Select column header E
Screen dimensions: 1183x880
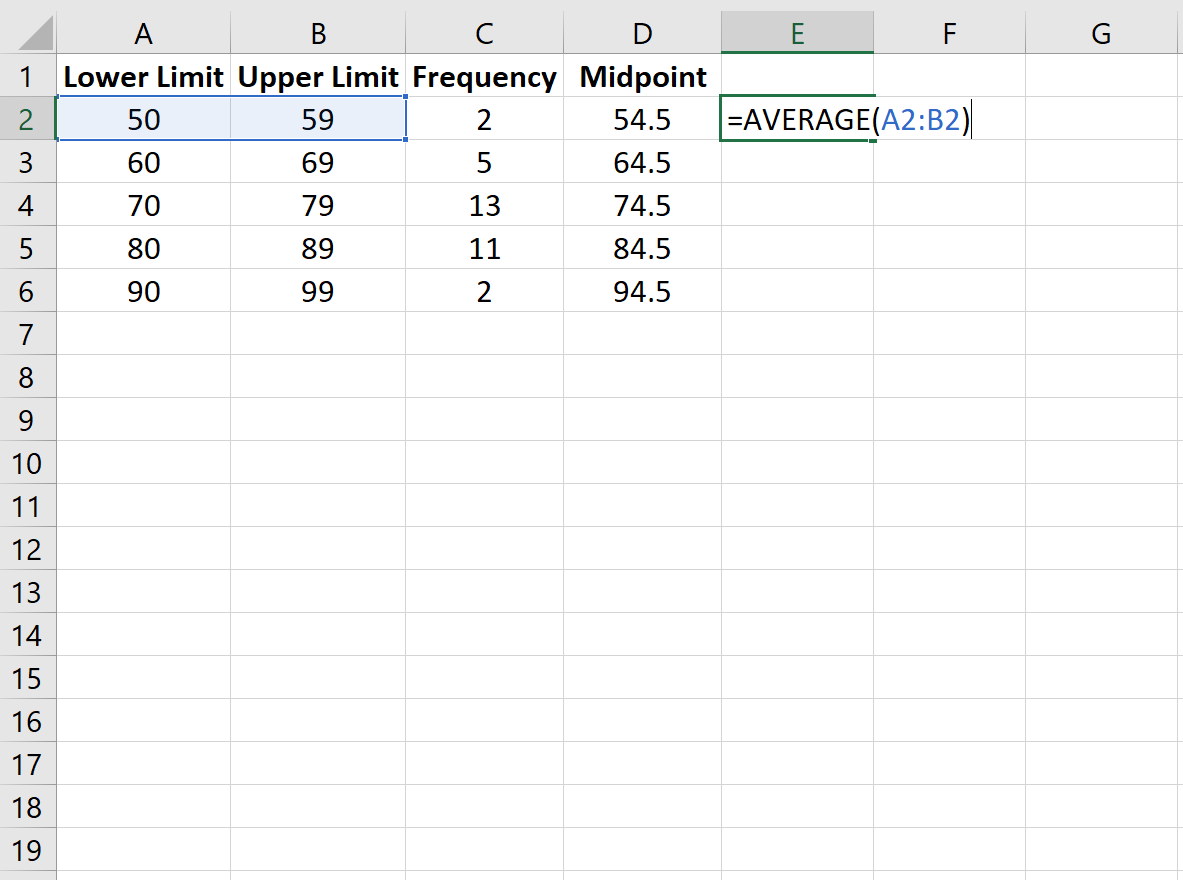pyautogui.click(x=797, y=33)
